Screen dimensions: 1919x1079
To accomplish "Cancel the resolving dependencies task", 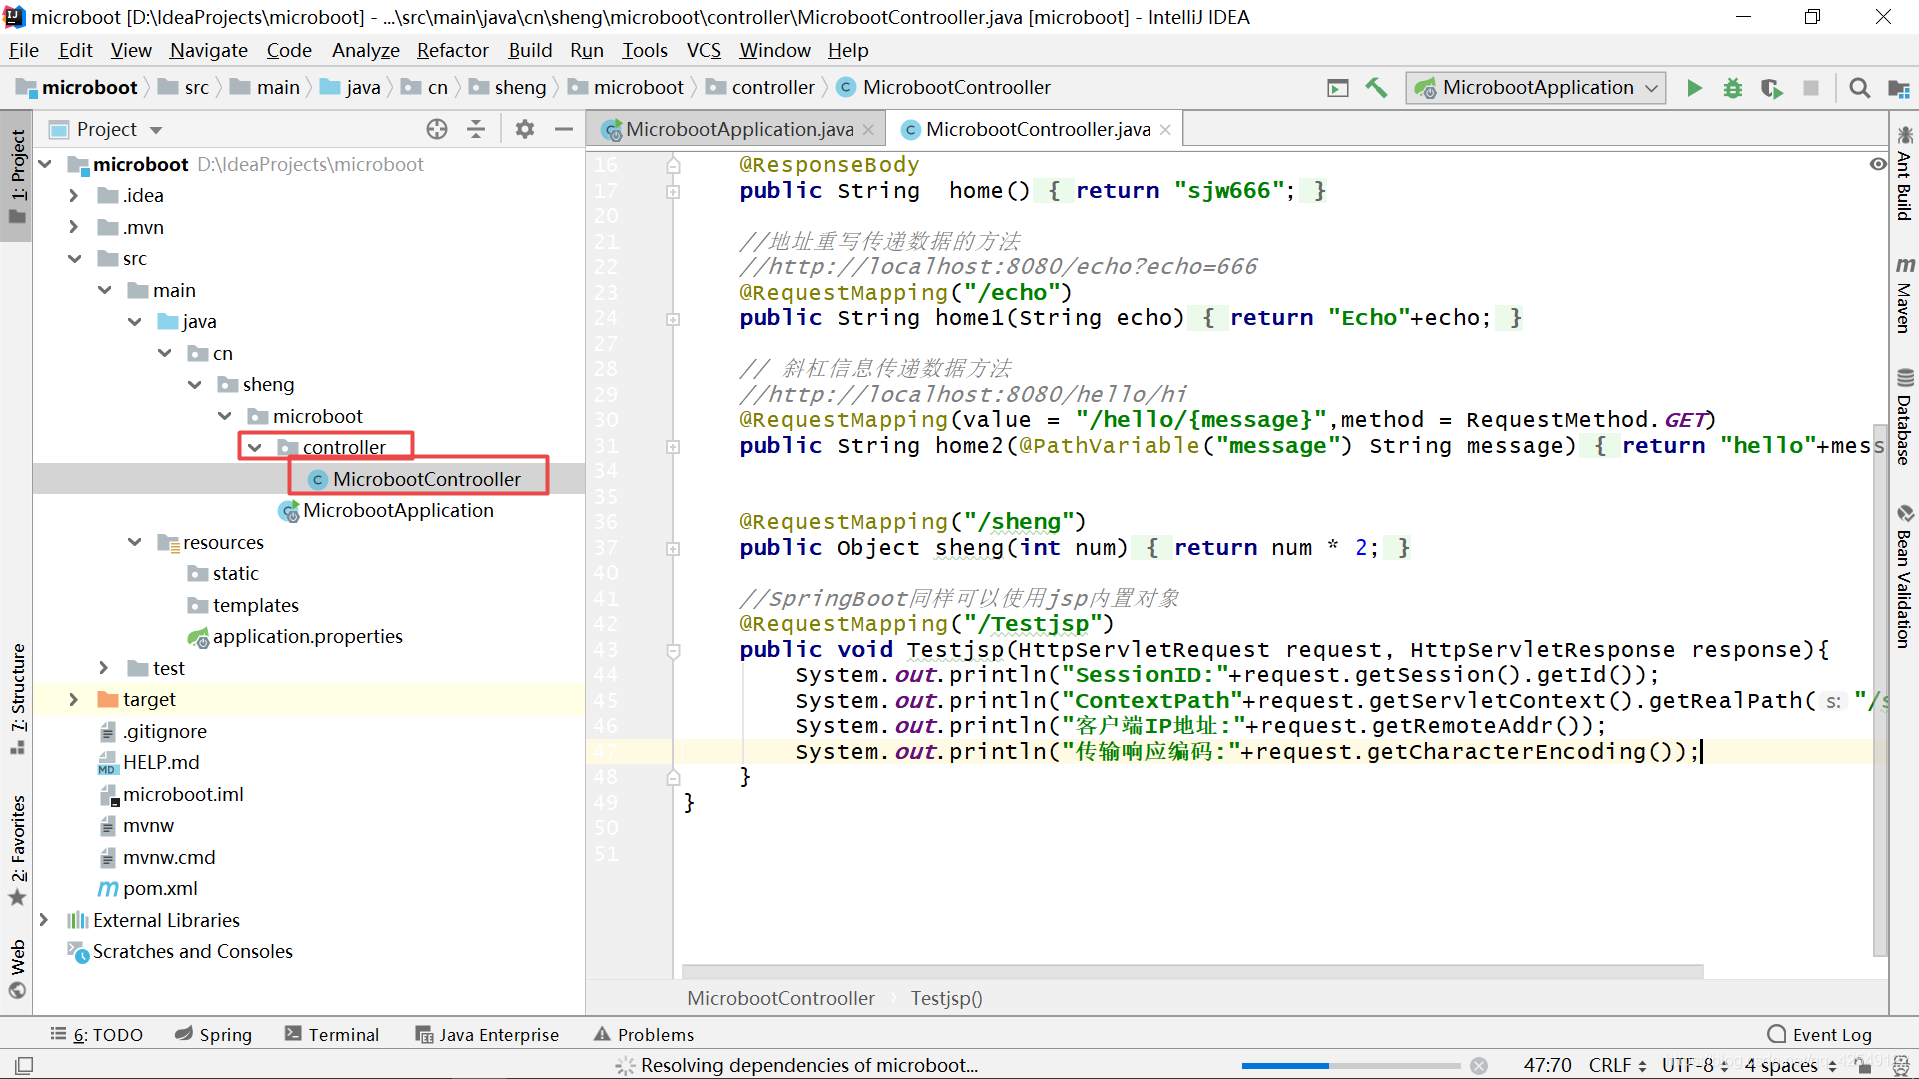I will pos(1479,1066).
